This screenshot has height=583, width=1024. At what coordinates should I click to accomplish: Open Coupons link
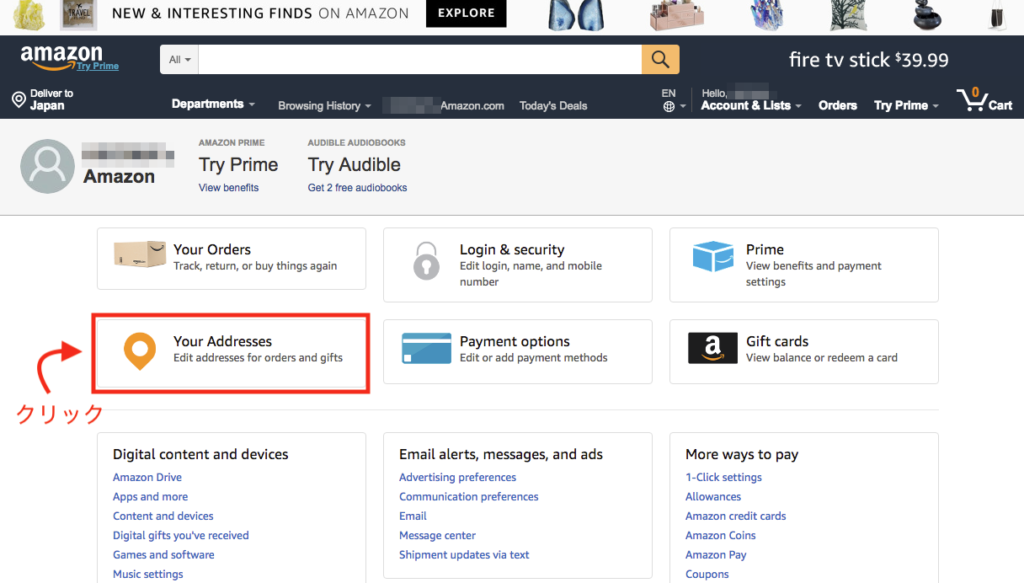pos(707,574)
